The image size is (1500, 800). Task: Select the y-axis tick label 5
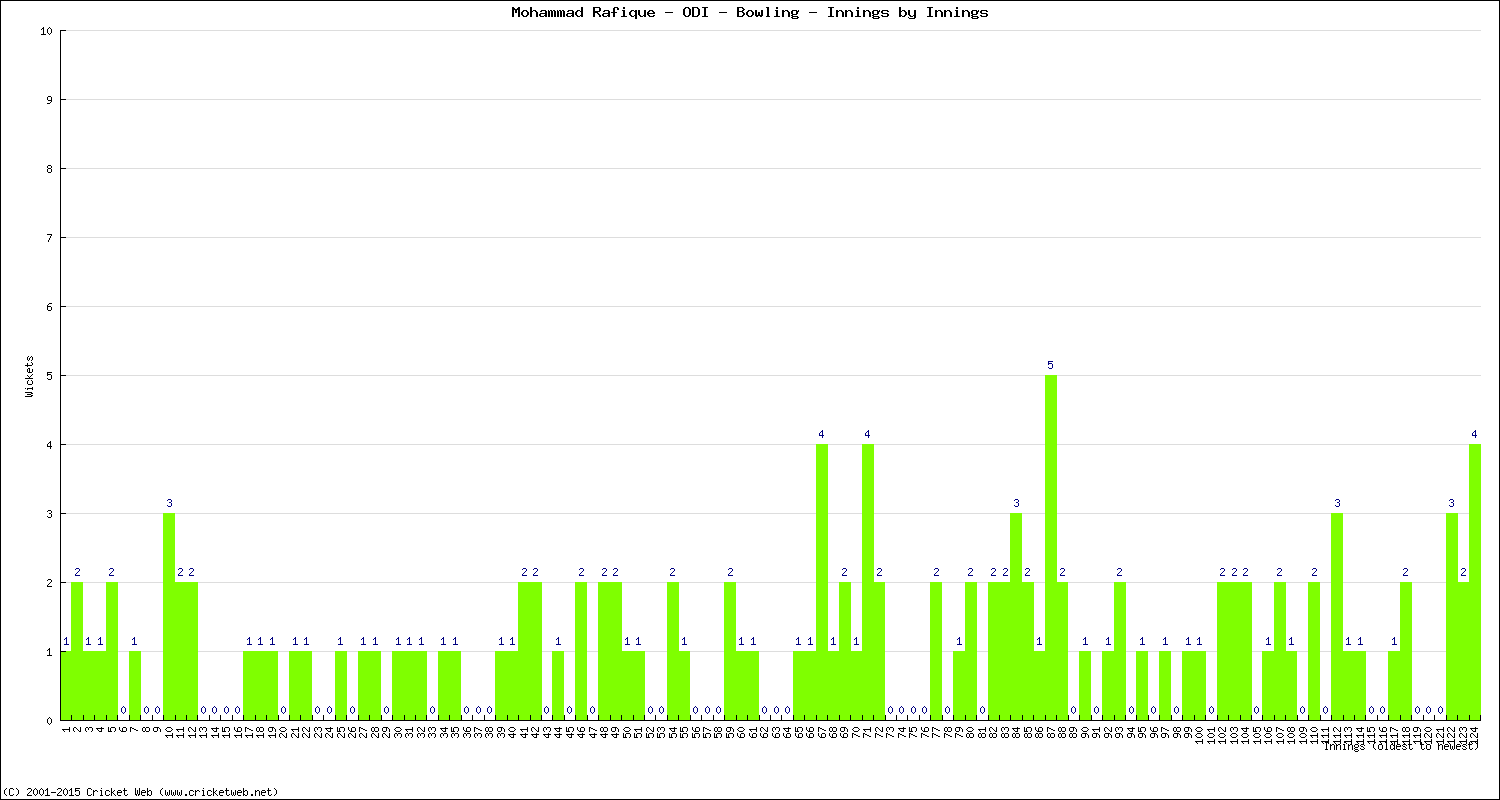[x=49, y=376]
